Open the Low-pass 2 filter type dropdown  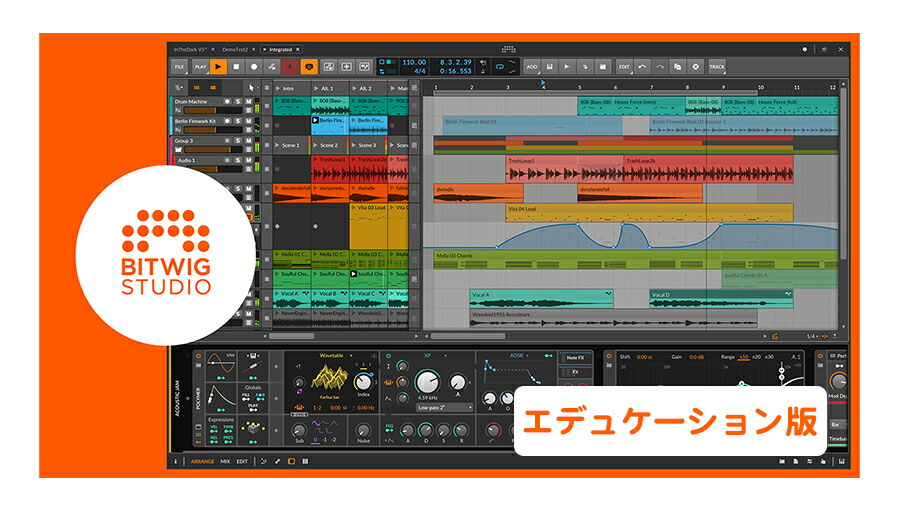pyautogui.click(x=444, y=408)
